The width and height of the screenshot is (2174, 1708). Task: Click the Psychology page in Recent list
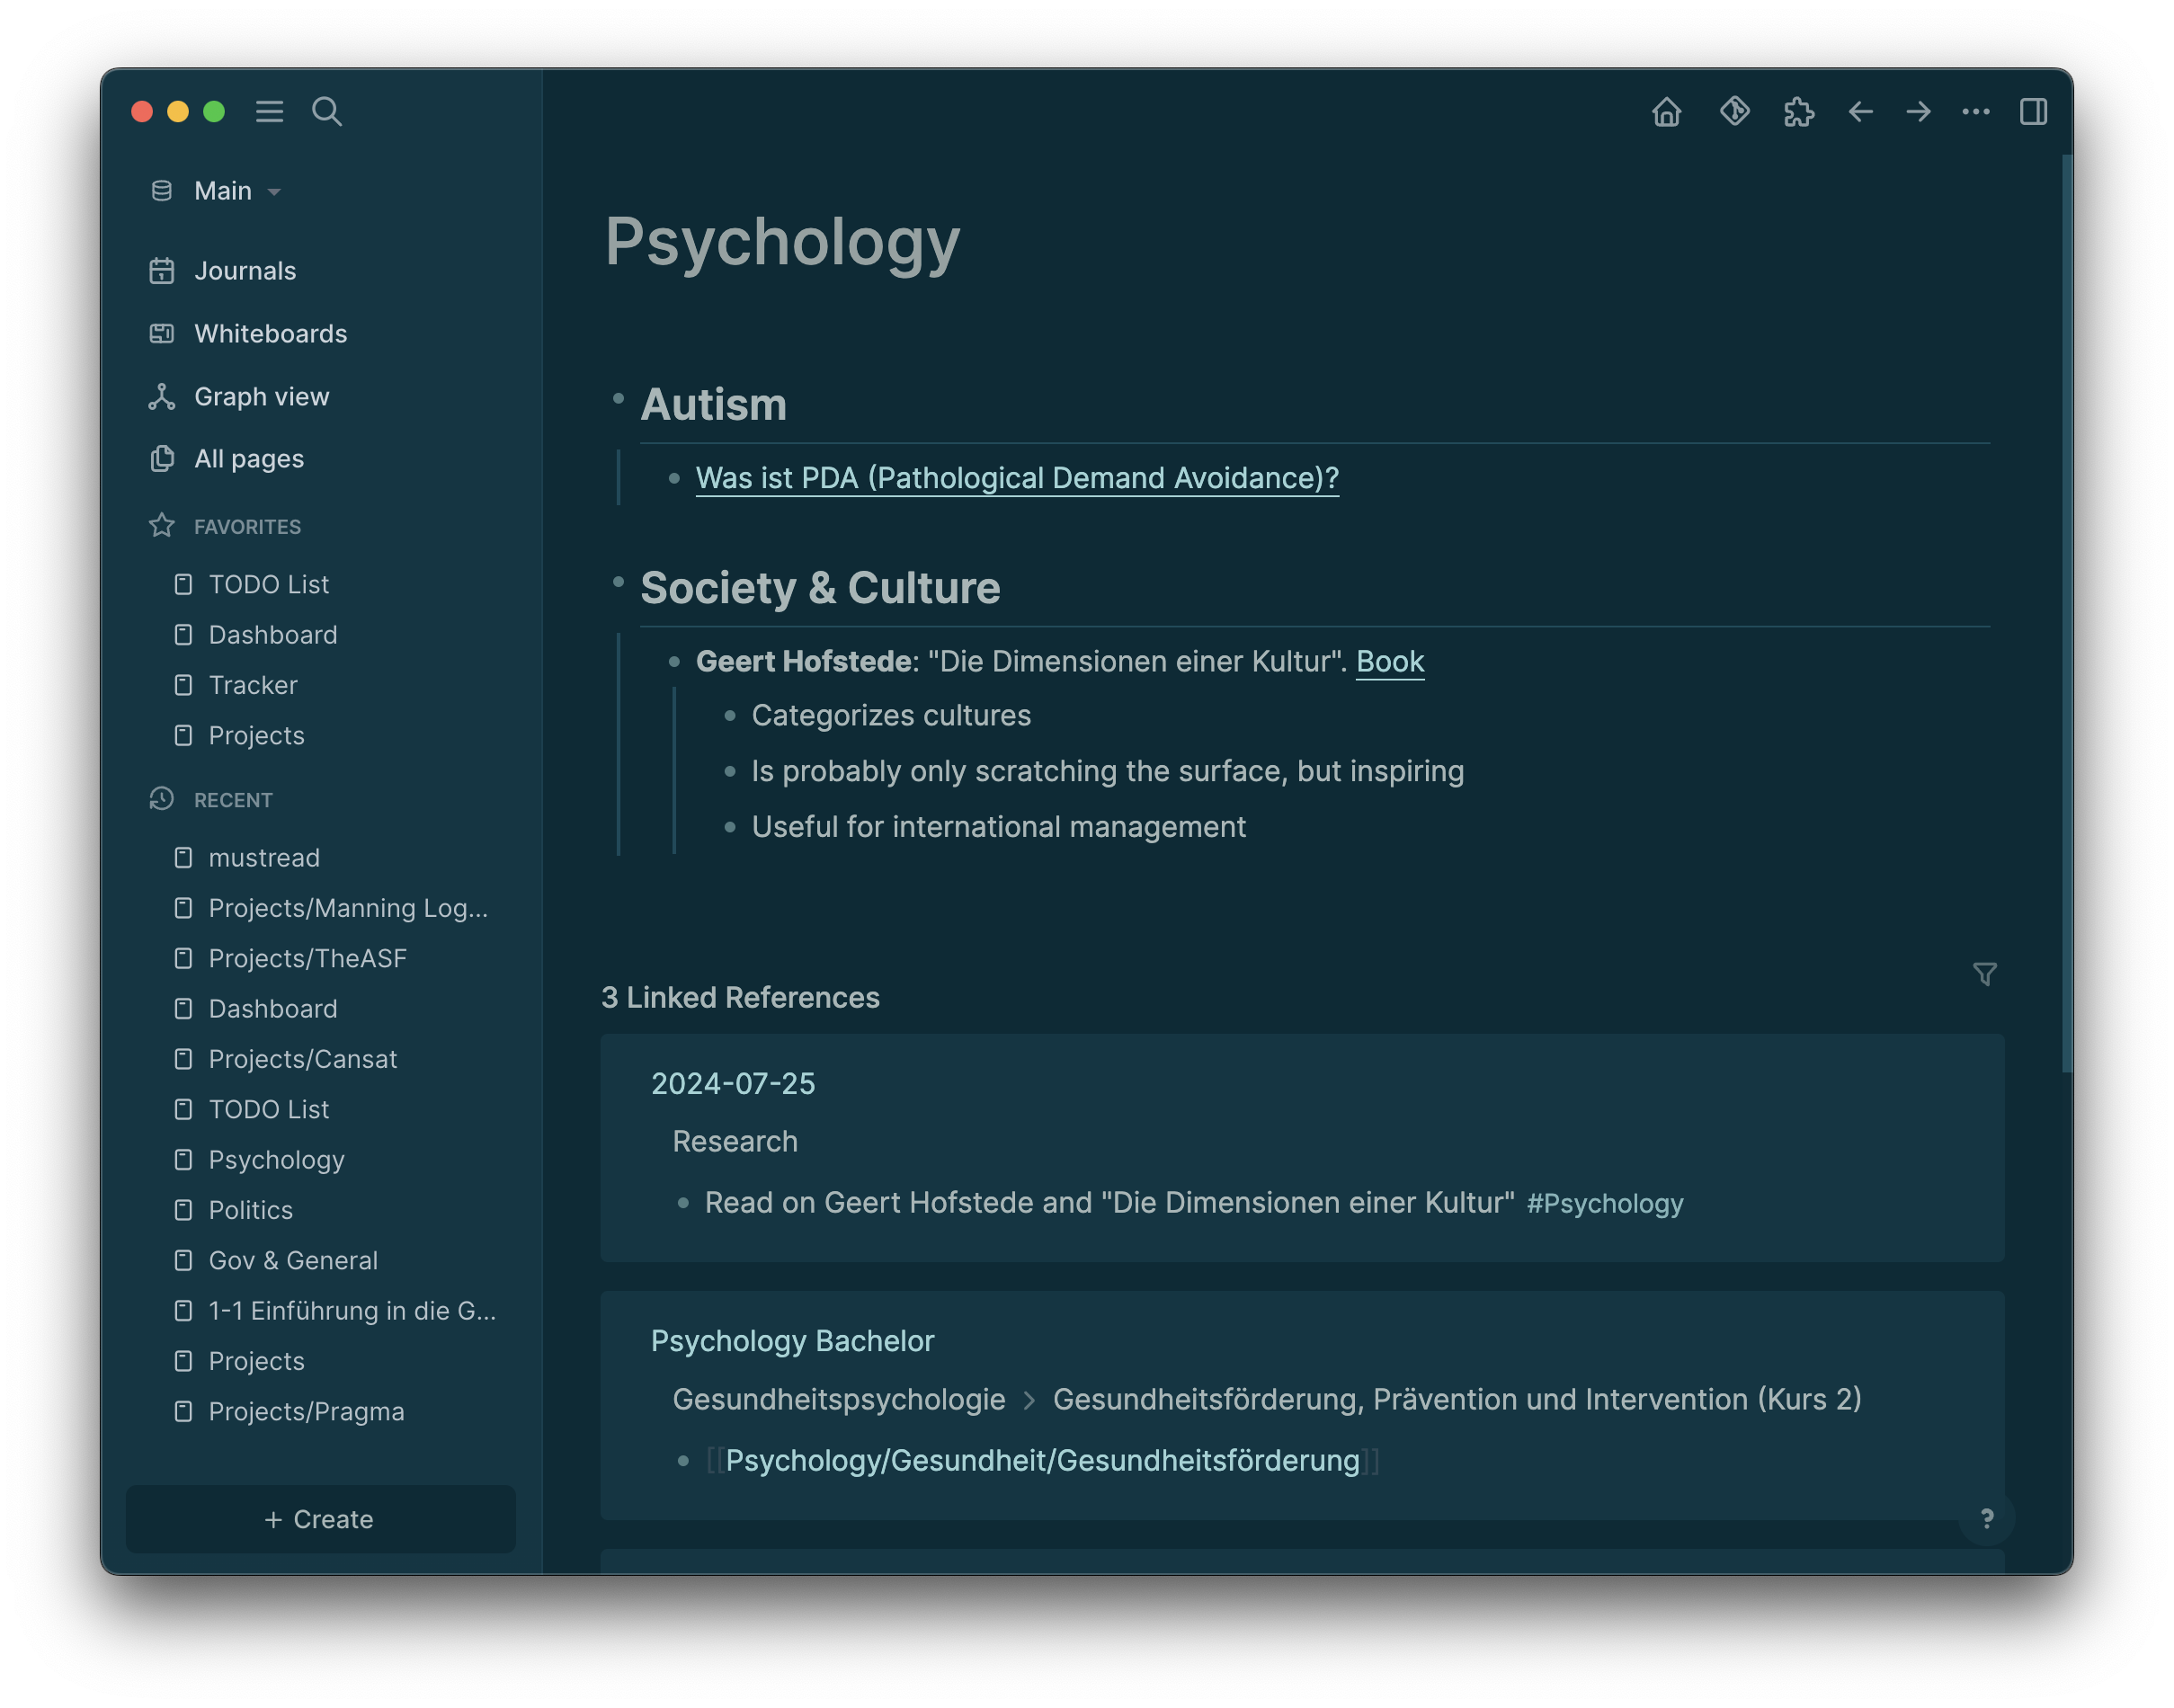click(277, 1160)
